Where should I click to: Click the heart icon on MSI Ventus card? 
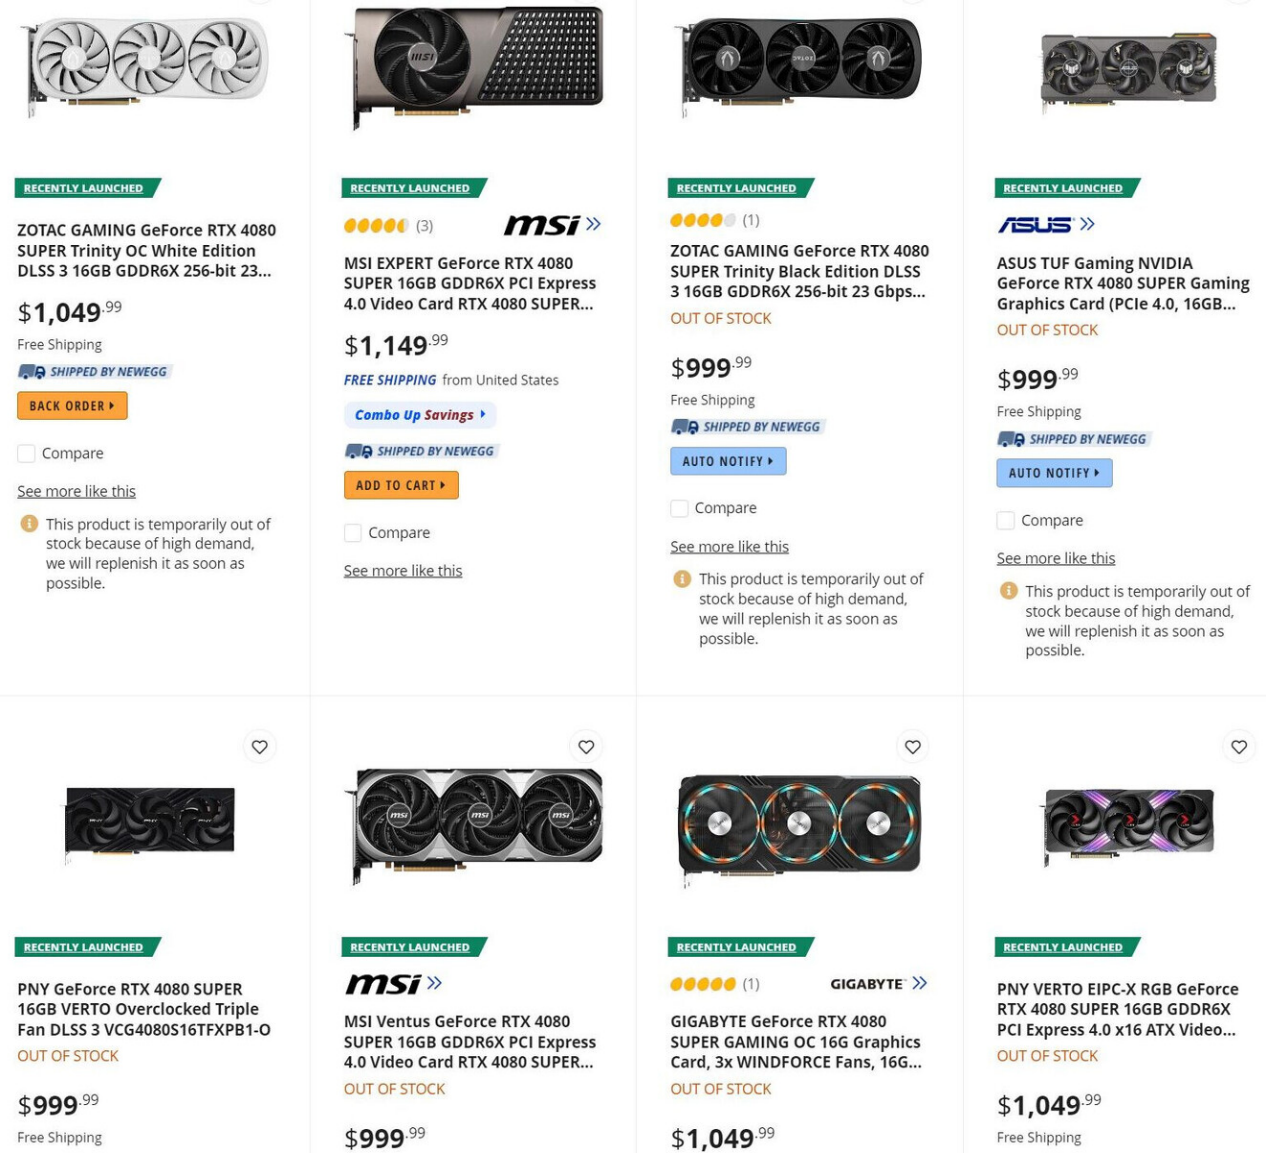pyautogui.click(x=585, y=746)
